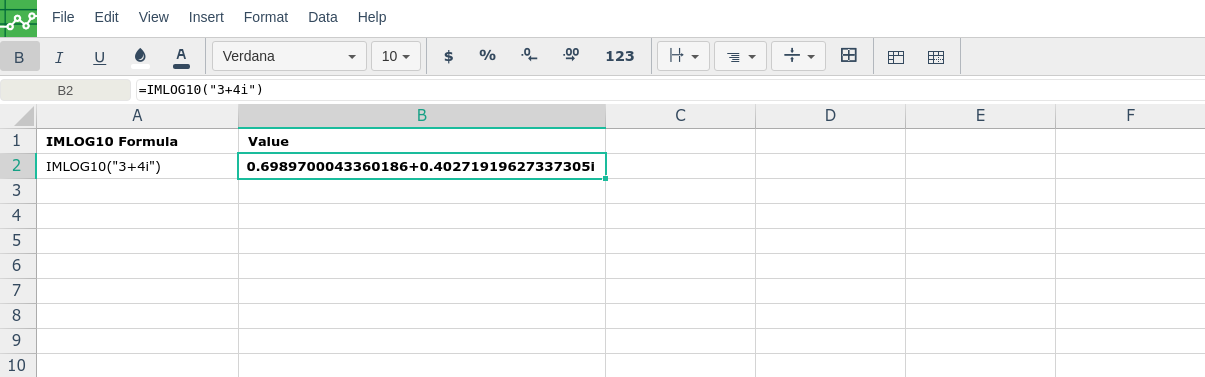The image size is (1205, 377).
Task: Select column F header
Action: 1130,116
